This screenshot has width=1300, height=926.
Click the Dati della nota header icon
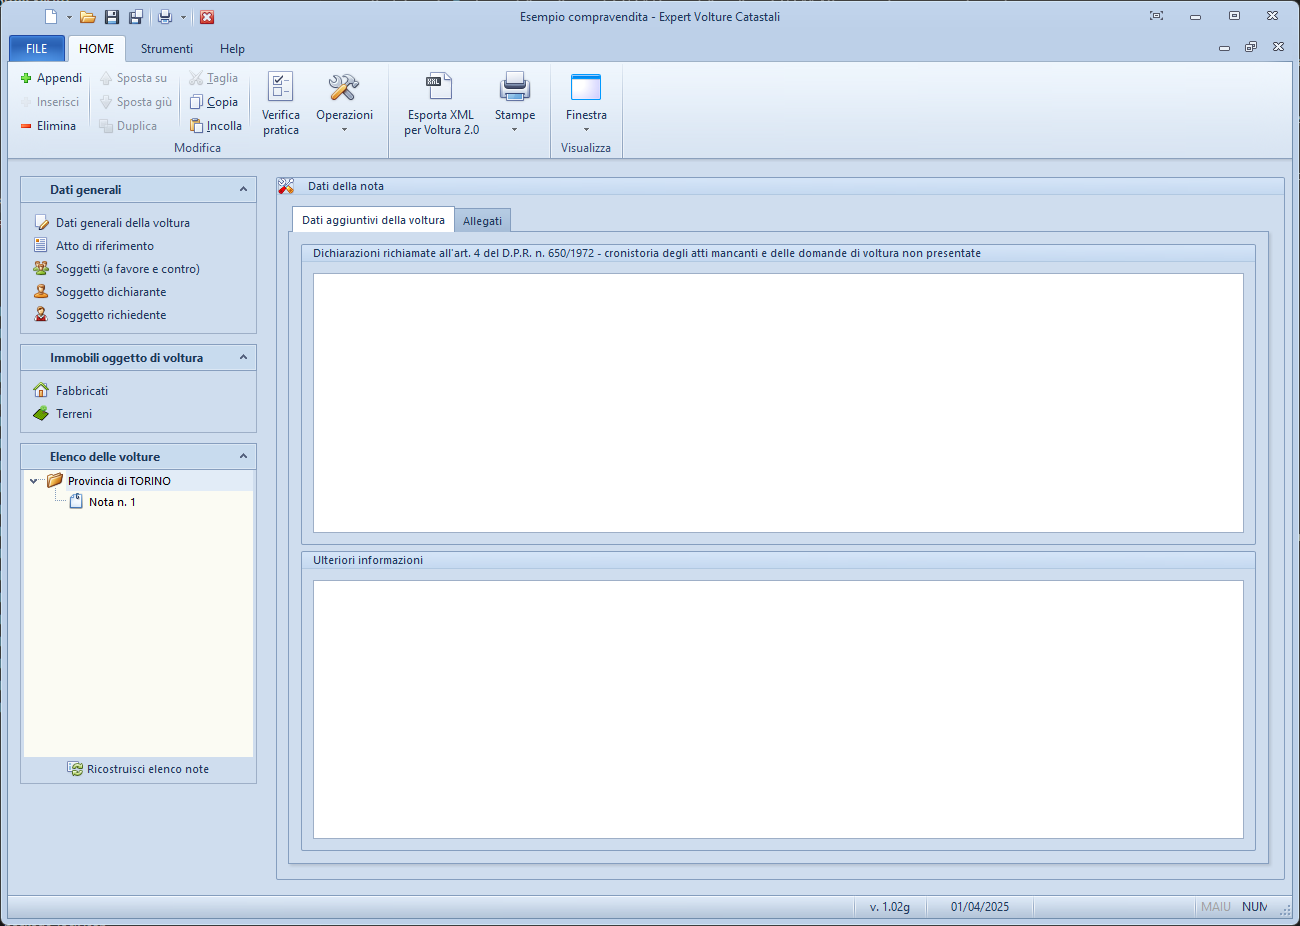tap(286, 186)
